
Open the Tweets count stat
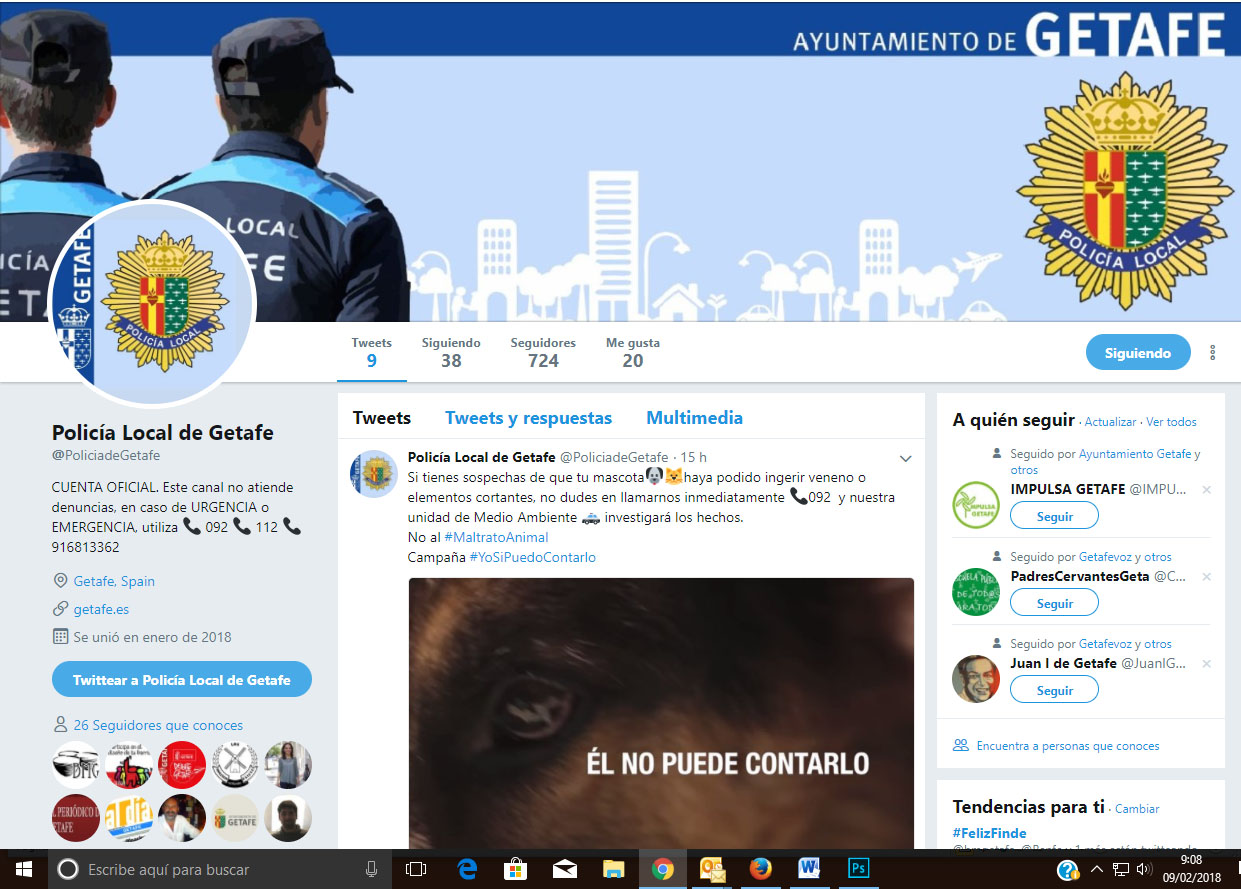pyautogui.click(x=371, y=352)
